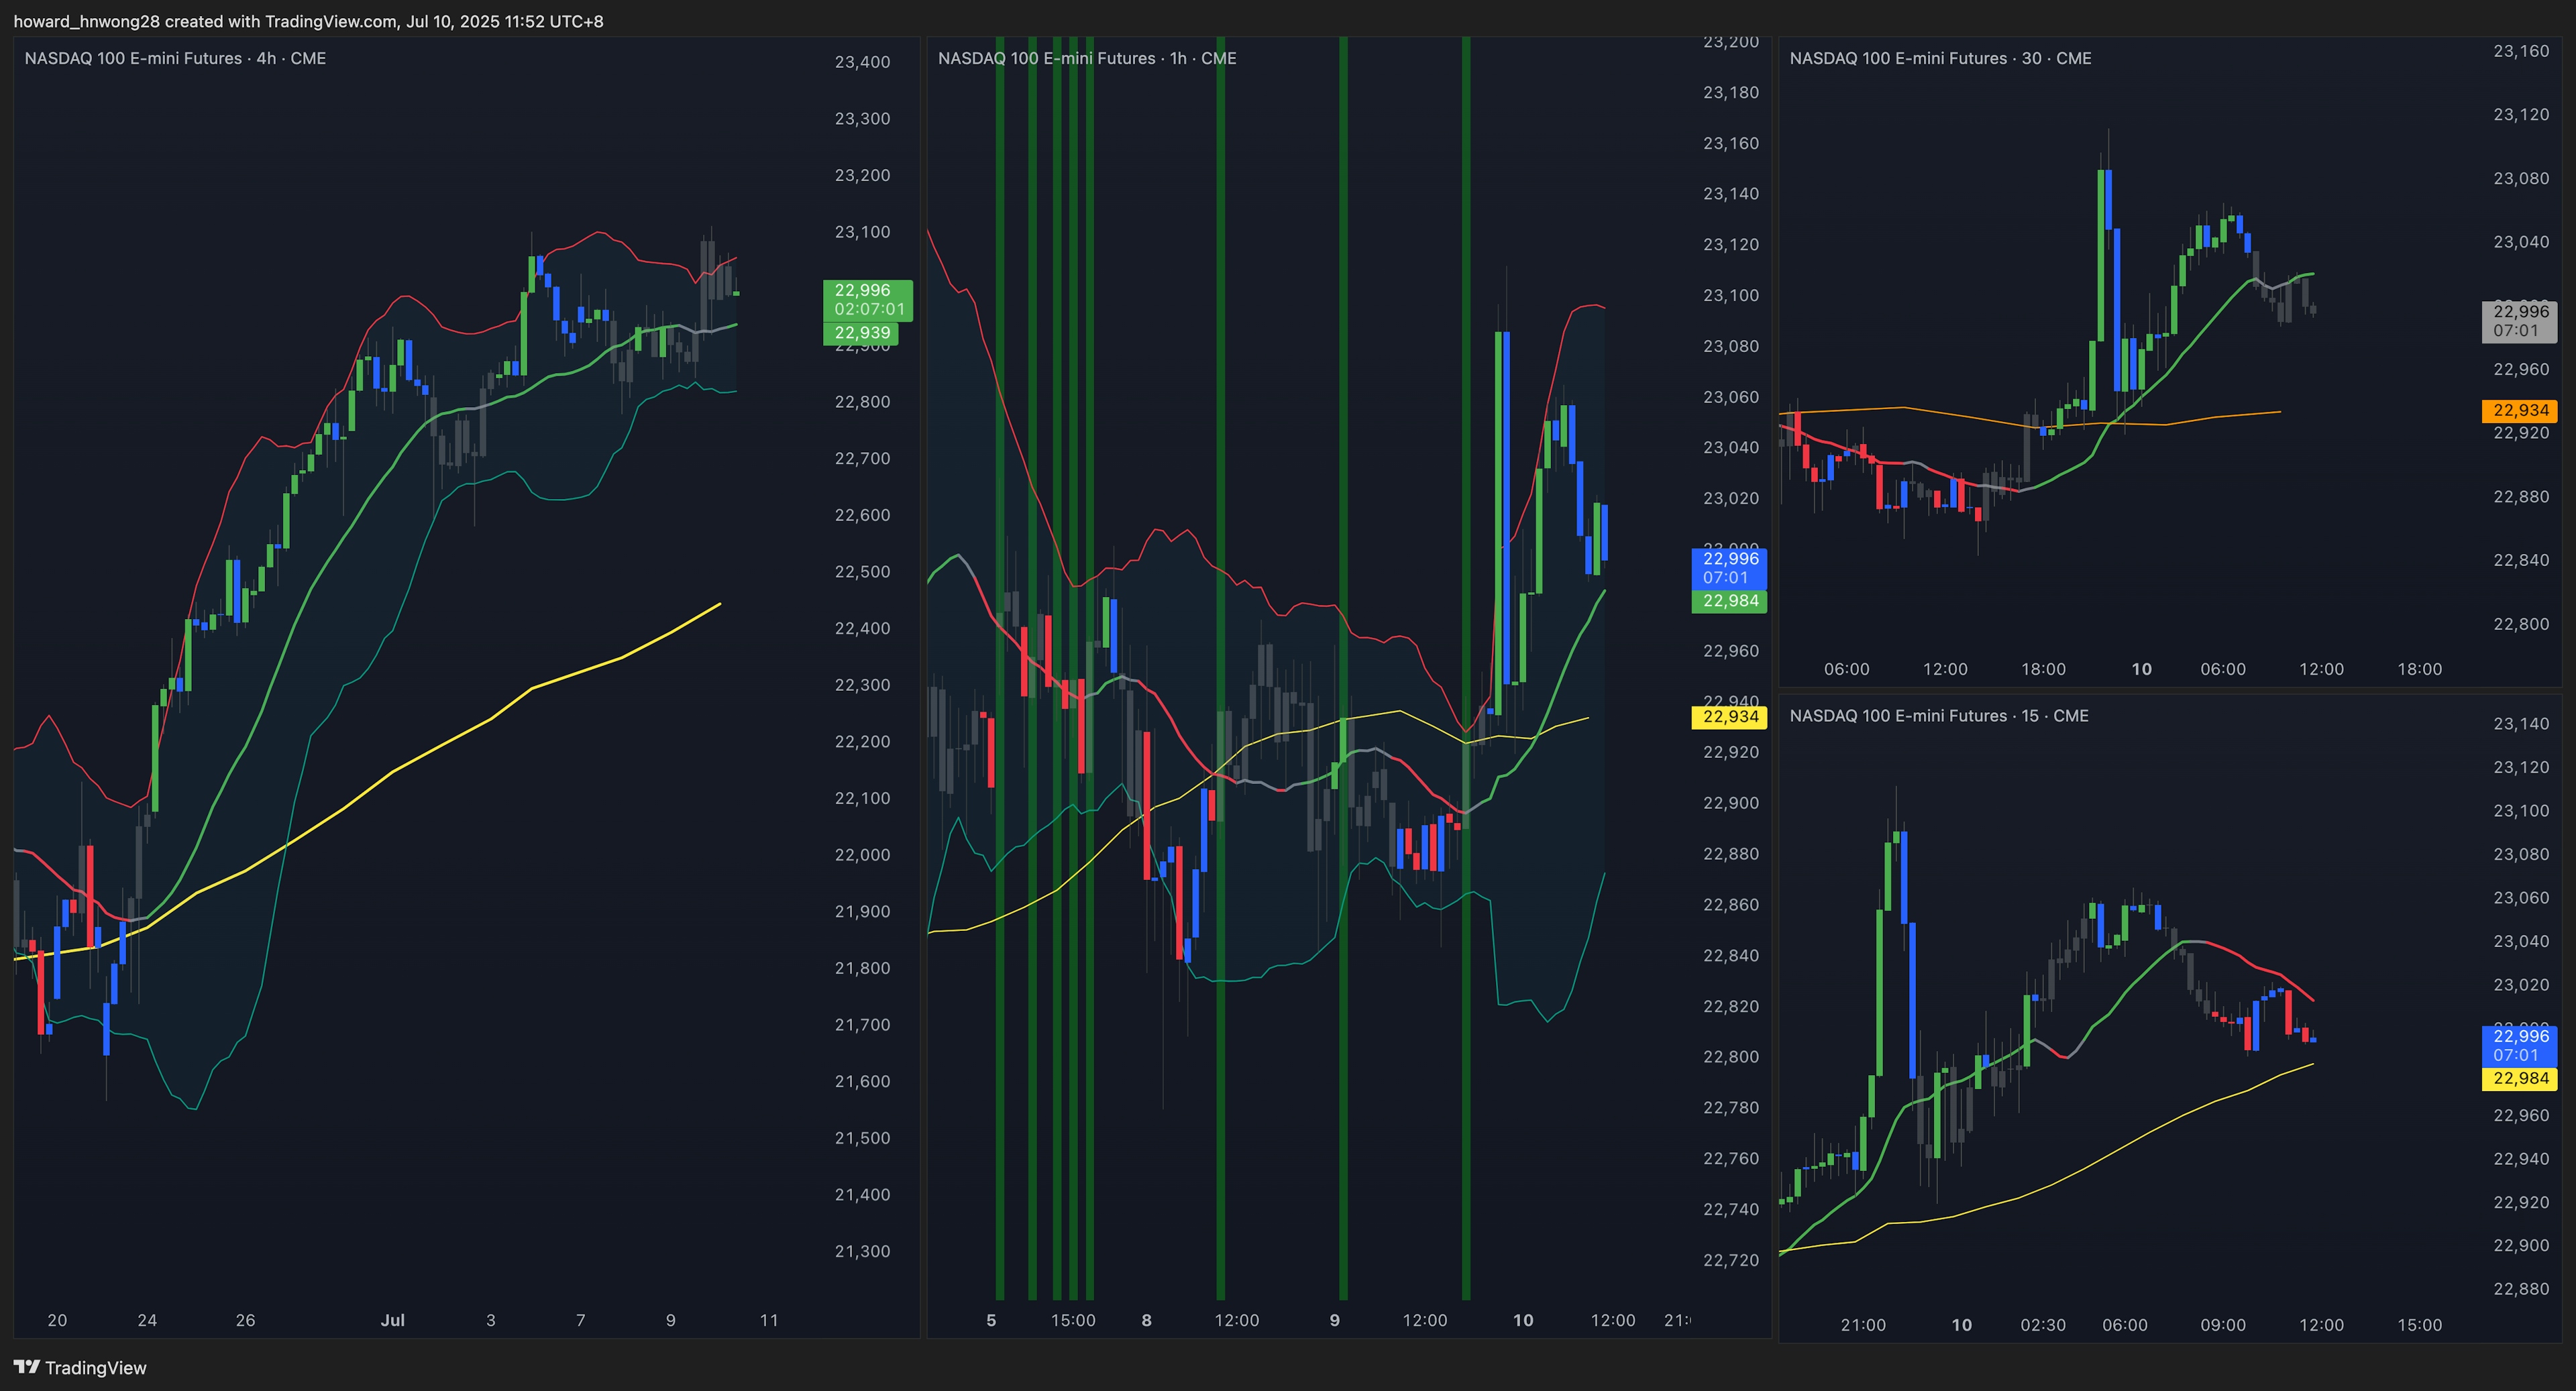Image resolution: width=2576 pixels, height=1391 pixels.
Task: Click 21,300 on the 4h price axis
Action: (x=862, y=1251)
